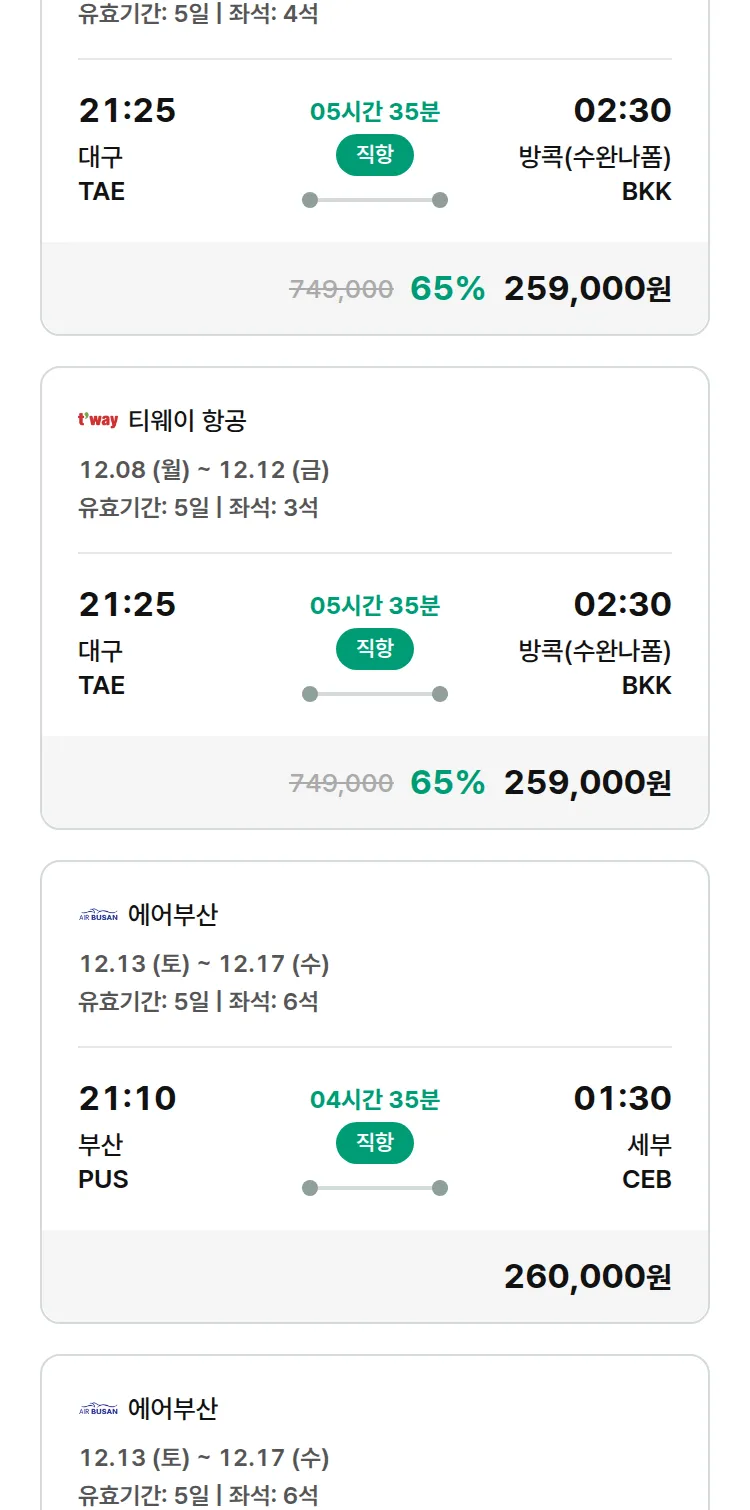The width and height of the screenshot is (750, 1510).
Task: Click the 12.08 (월) ~ 12.12 (금) date range
Action: [204, 470]
